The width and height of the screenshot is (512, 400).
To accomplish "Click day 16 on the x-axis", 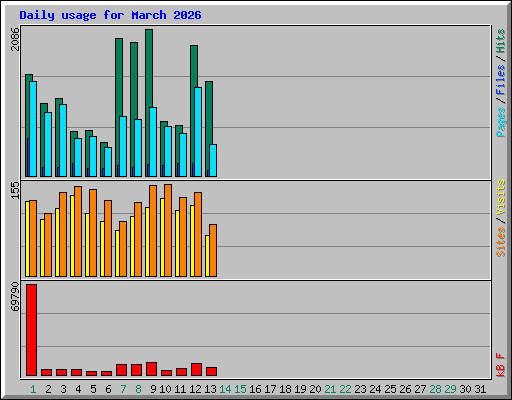I will [255, 389].
